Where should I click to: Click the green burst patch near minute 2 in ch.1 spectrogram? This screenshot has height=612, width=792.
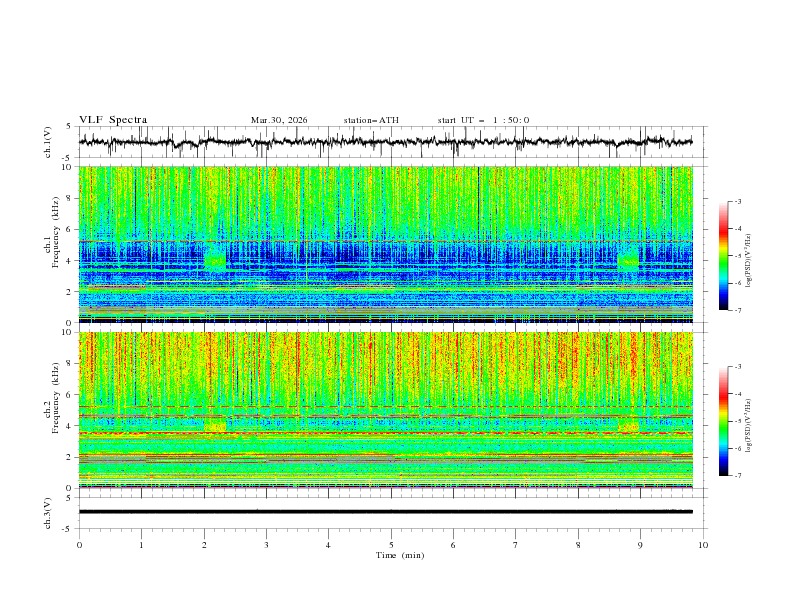click(x=215, y=260)
